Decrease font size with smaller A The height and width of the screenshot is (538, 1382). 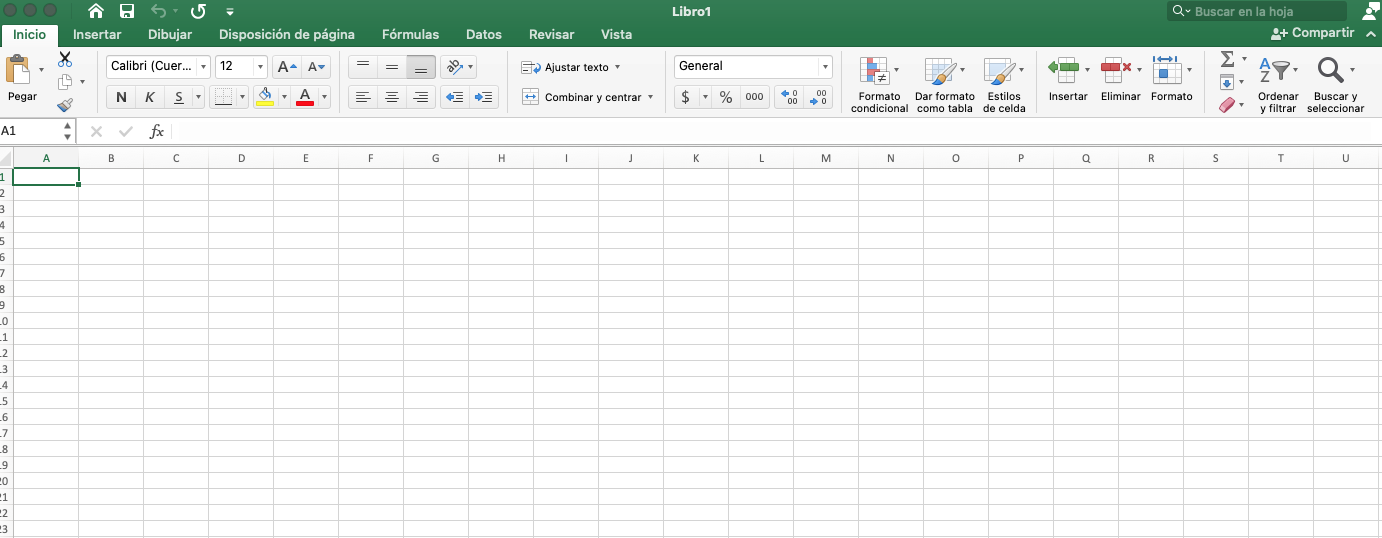click(317, 67)
